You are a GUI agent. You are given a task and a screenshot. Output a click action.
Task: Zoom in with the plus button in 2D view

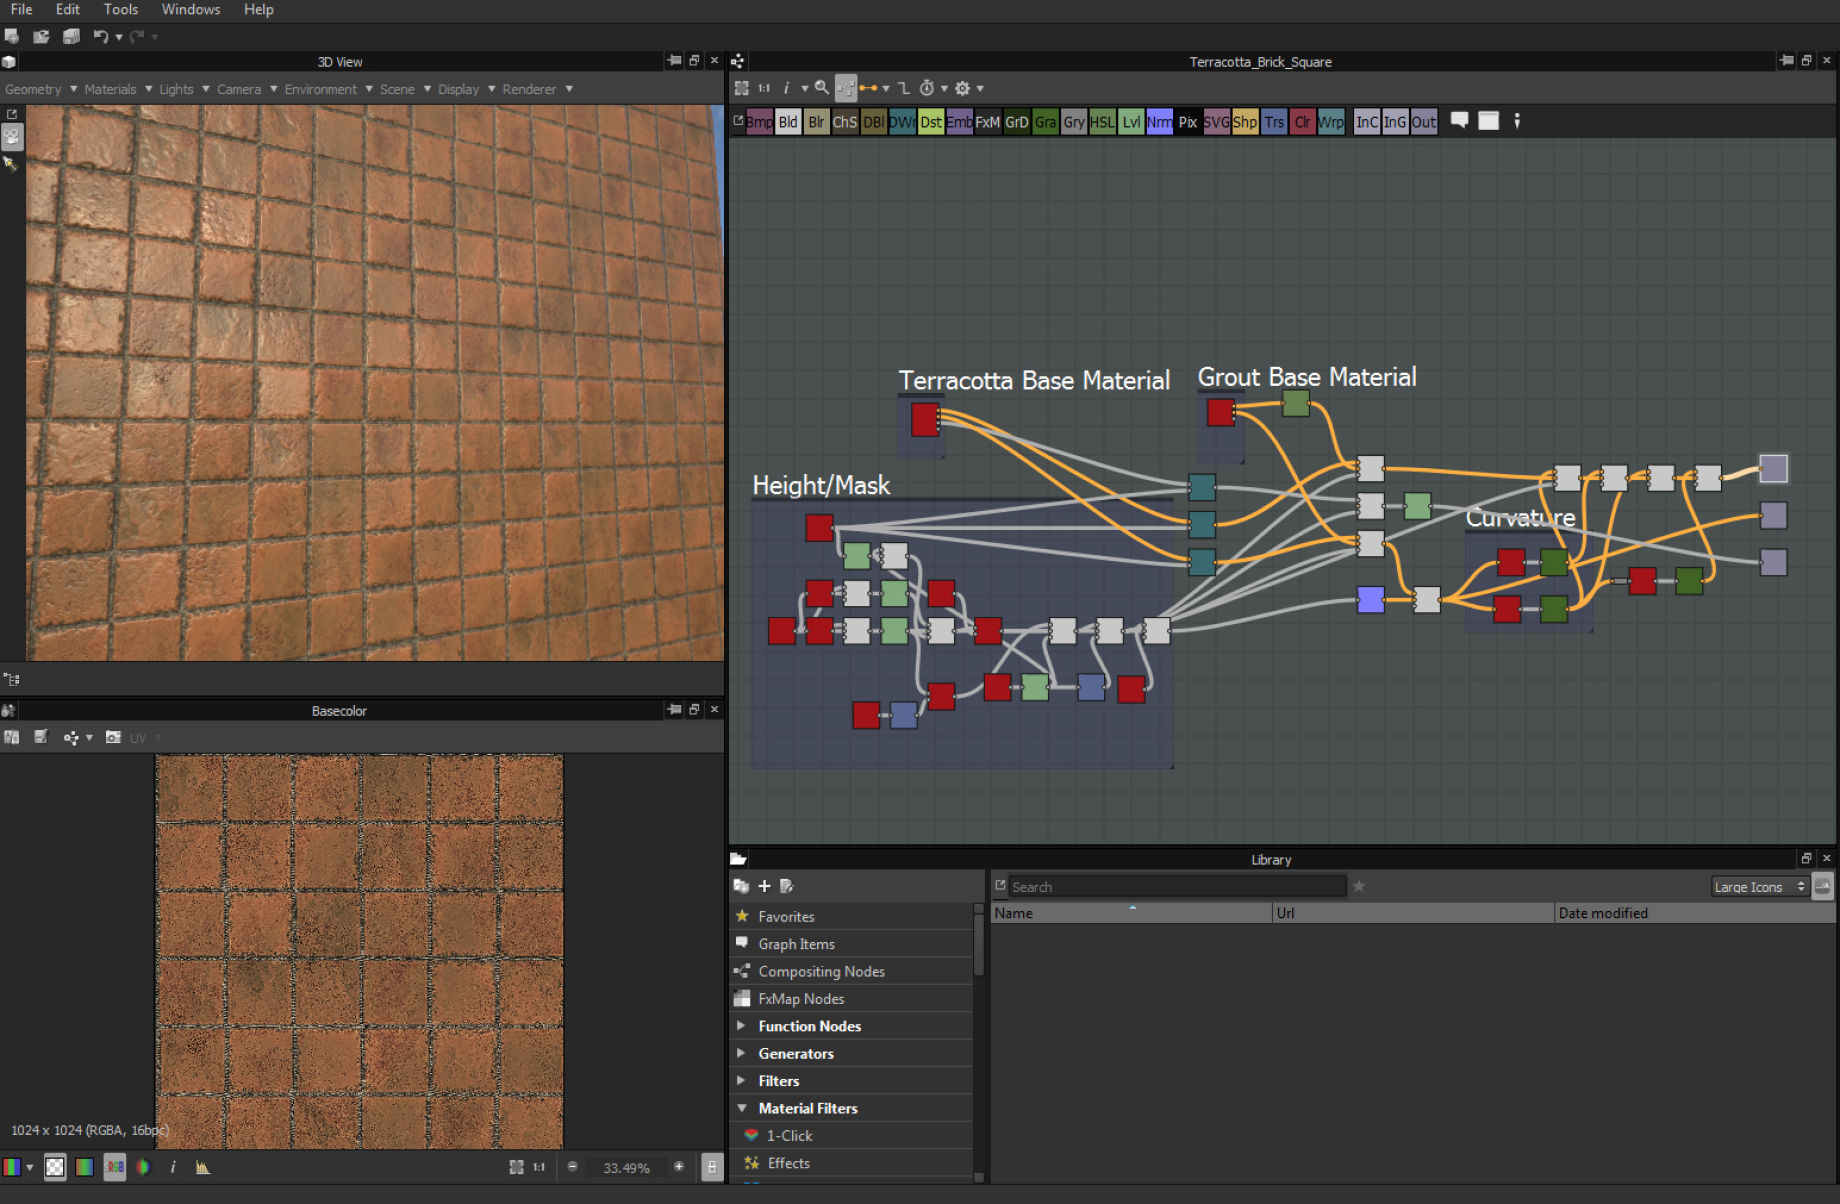click(x=679, y=1166)
